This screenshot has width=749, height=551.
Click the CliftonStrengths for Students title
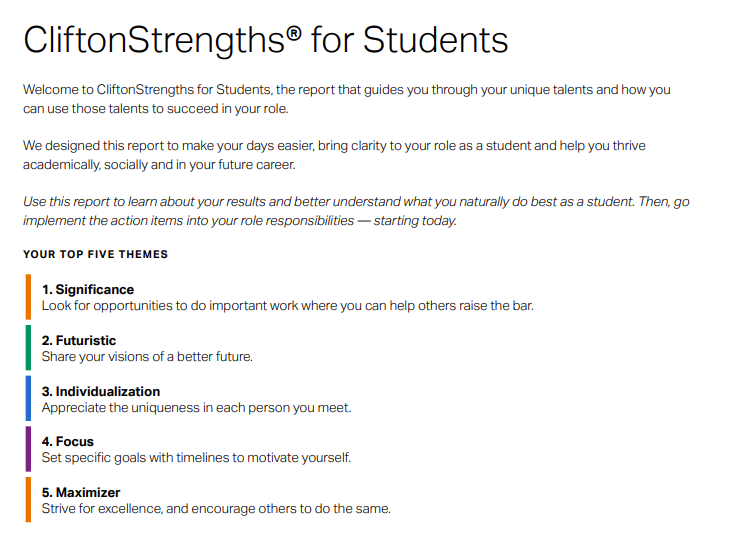point(265,40)
